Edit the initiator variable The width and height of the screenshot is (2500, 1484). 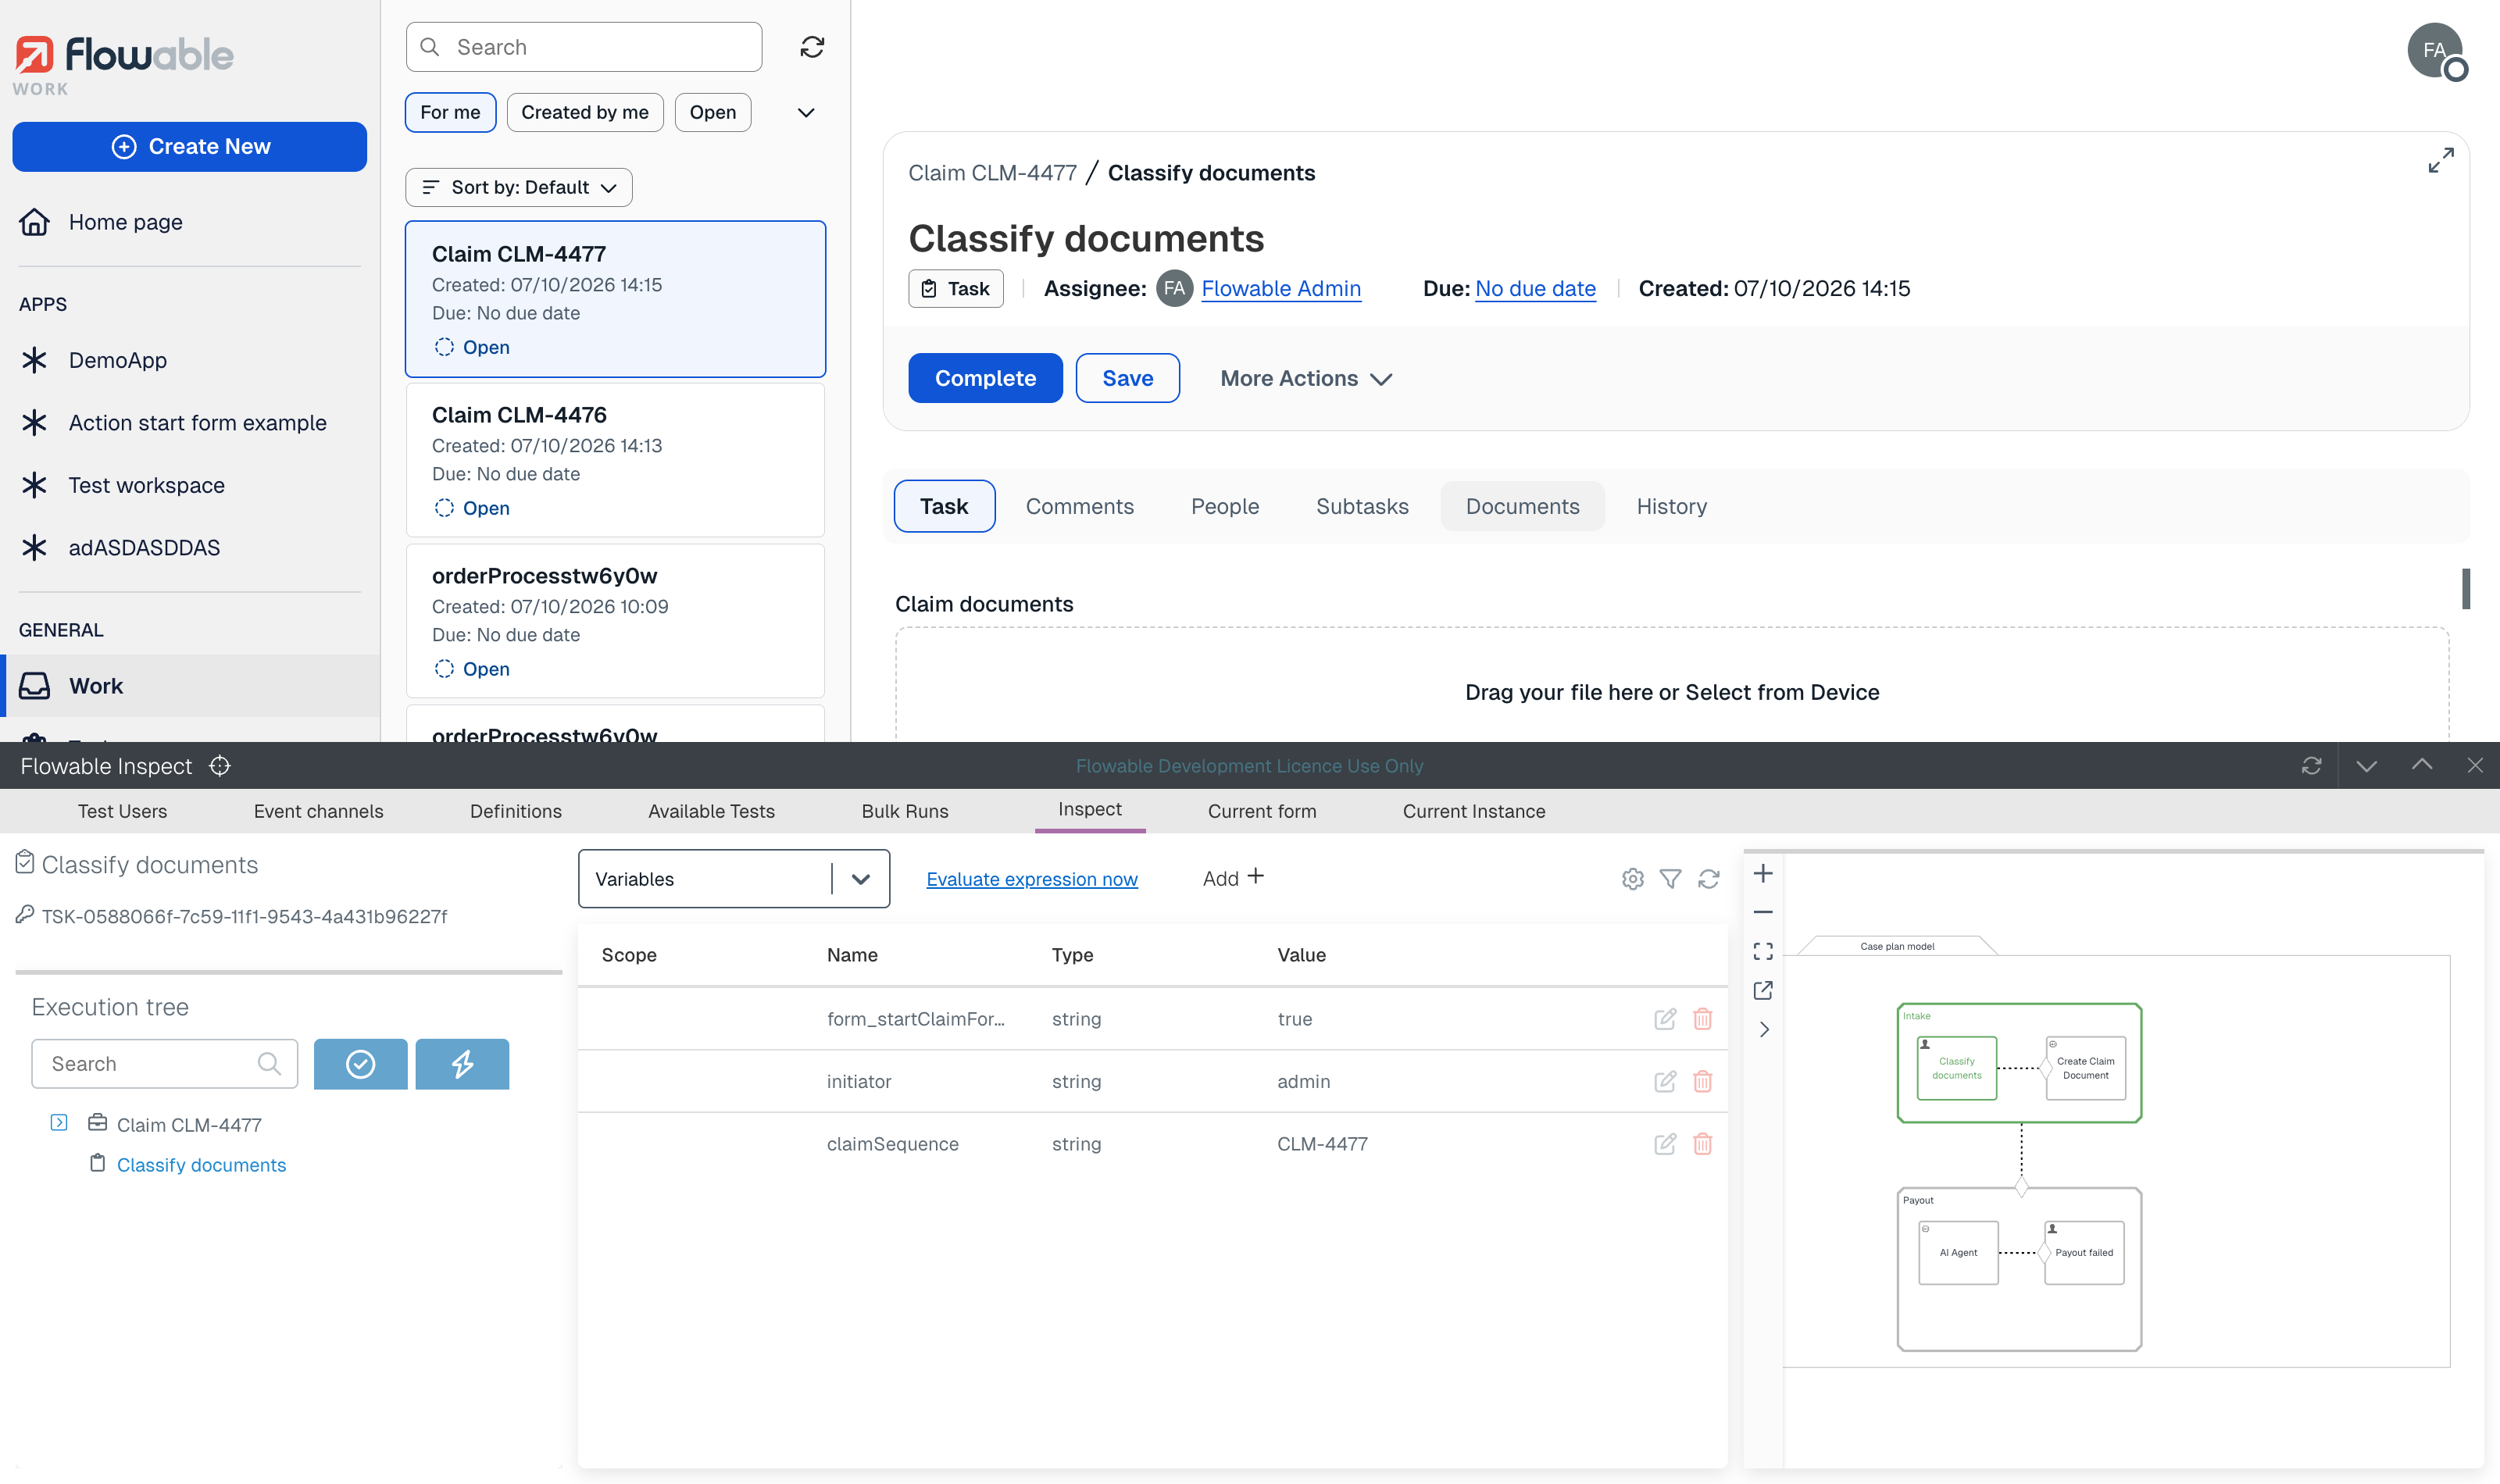click(1665, 1081)
